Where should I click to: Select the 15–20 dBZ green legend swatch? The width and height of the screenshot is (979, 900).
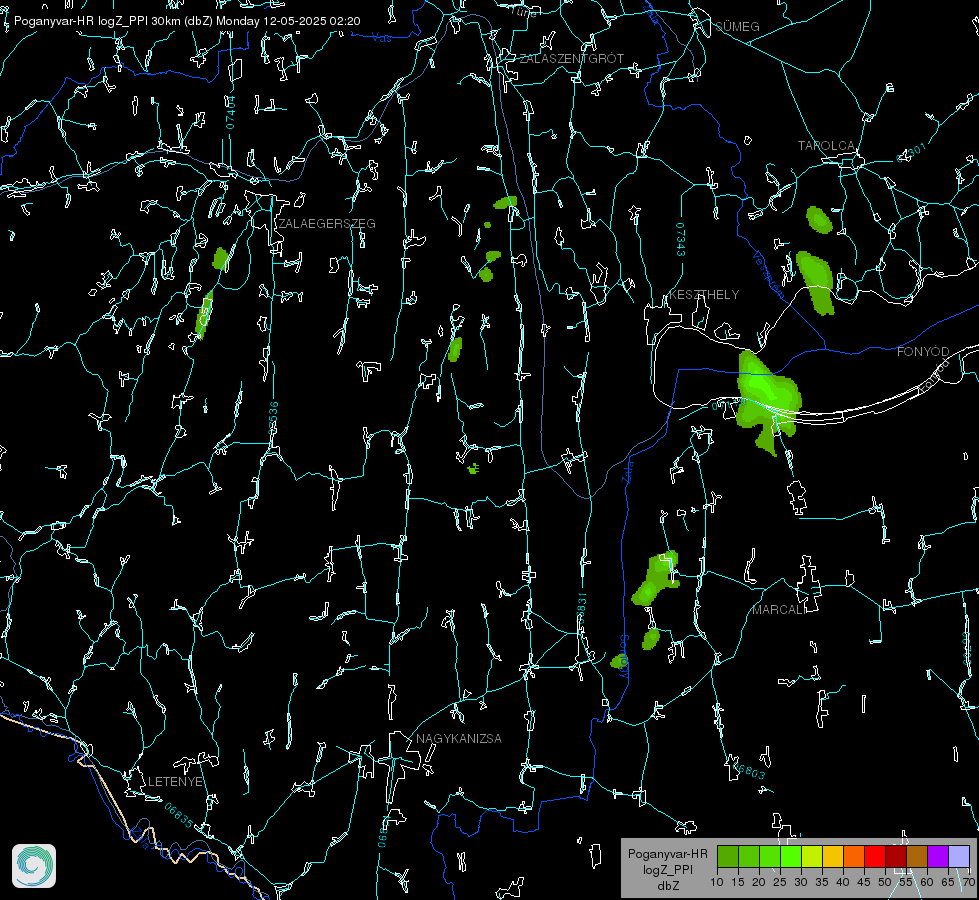(749, 856)
